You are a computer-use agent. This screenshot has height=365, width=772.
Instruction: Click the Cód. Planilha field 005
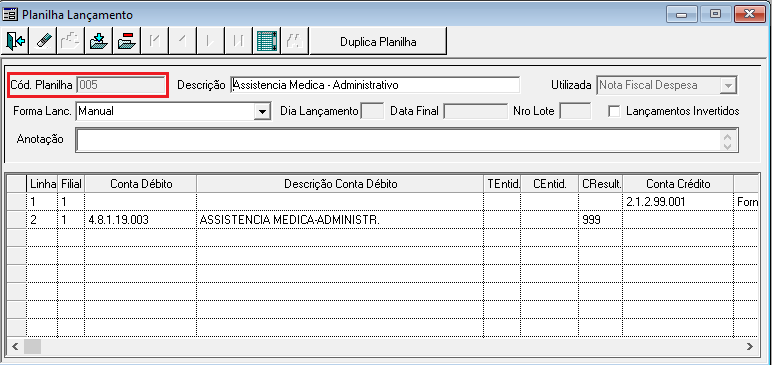[x=121, y=85]
